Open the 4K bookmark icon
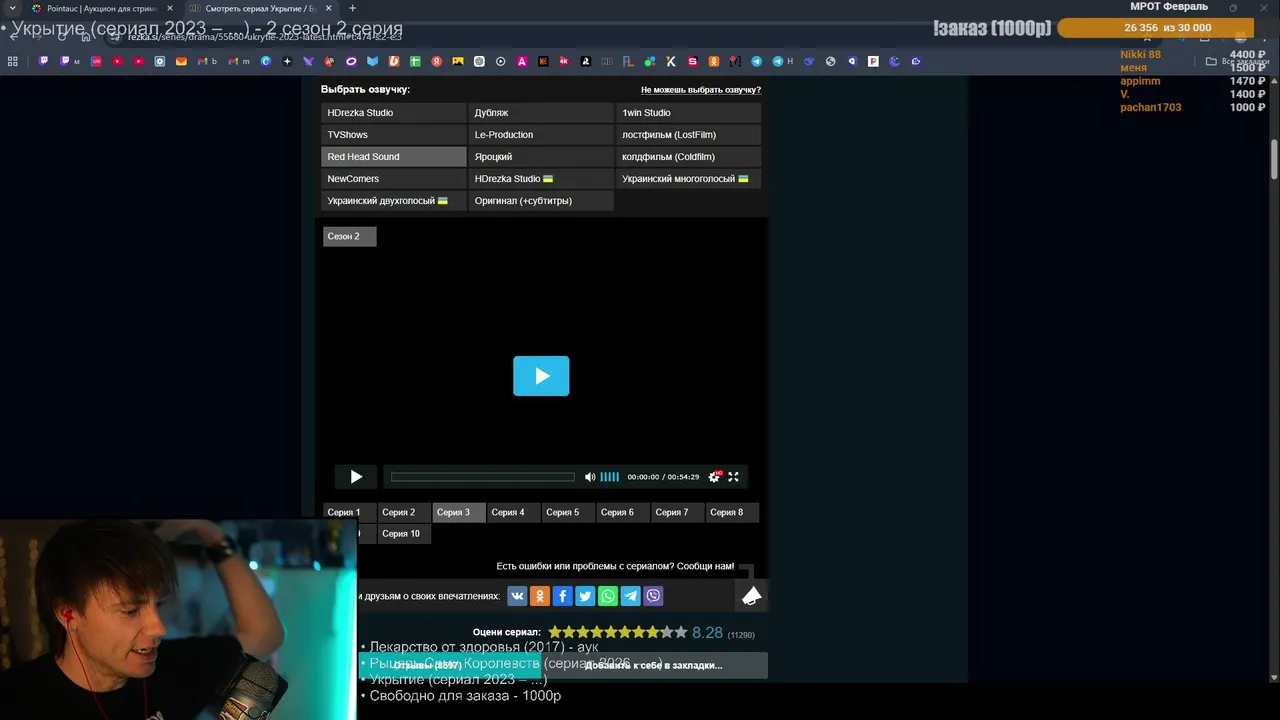Viewport: 1280px width, 720px height. tap(564, 61)
